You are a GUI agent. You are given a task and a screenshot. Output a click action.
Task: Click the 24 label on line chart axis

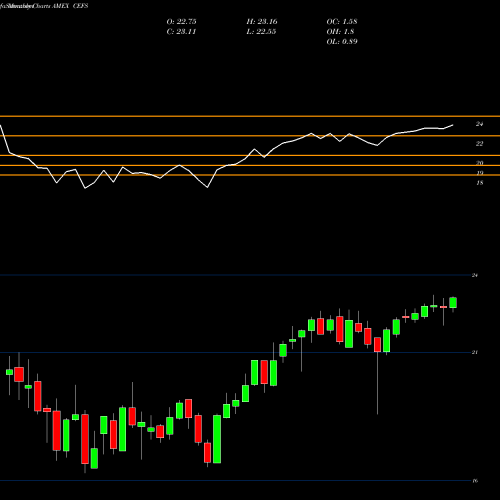[479, 124]
